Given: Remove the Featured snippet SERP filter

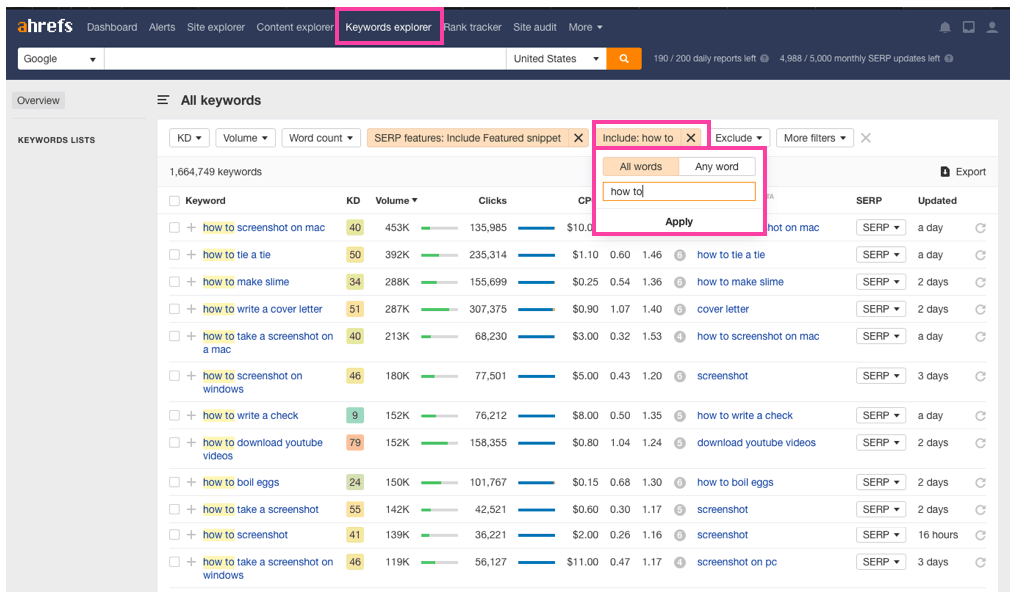Looking at the screenshot, I should 578,138.
